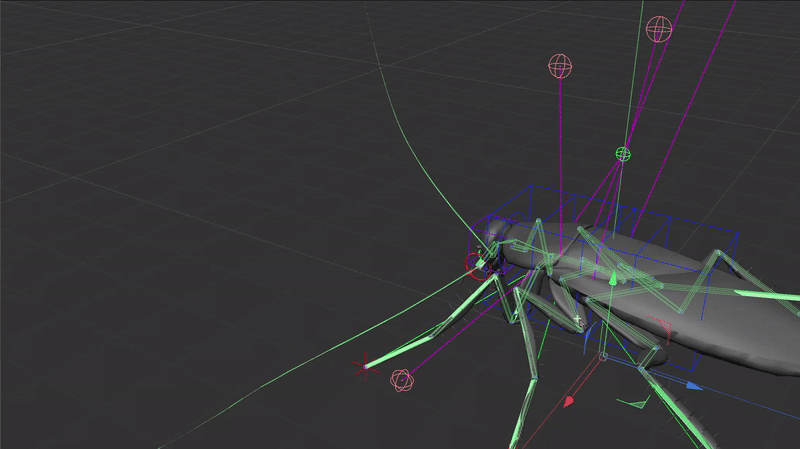The height and width of the screenshot is (449, 800).
Task: Grab the red X-axis arrow of move gizmo
Action: 569,401
